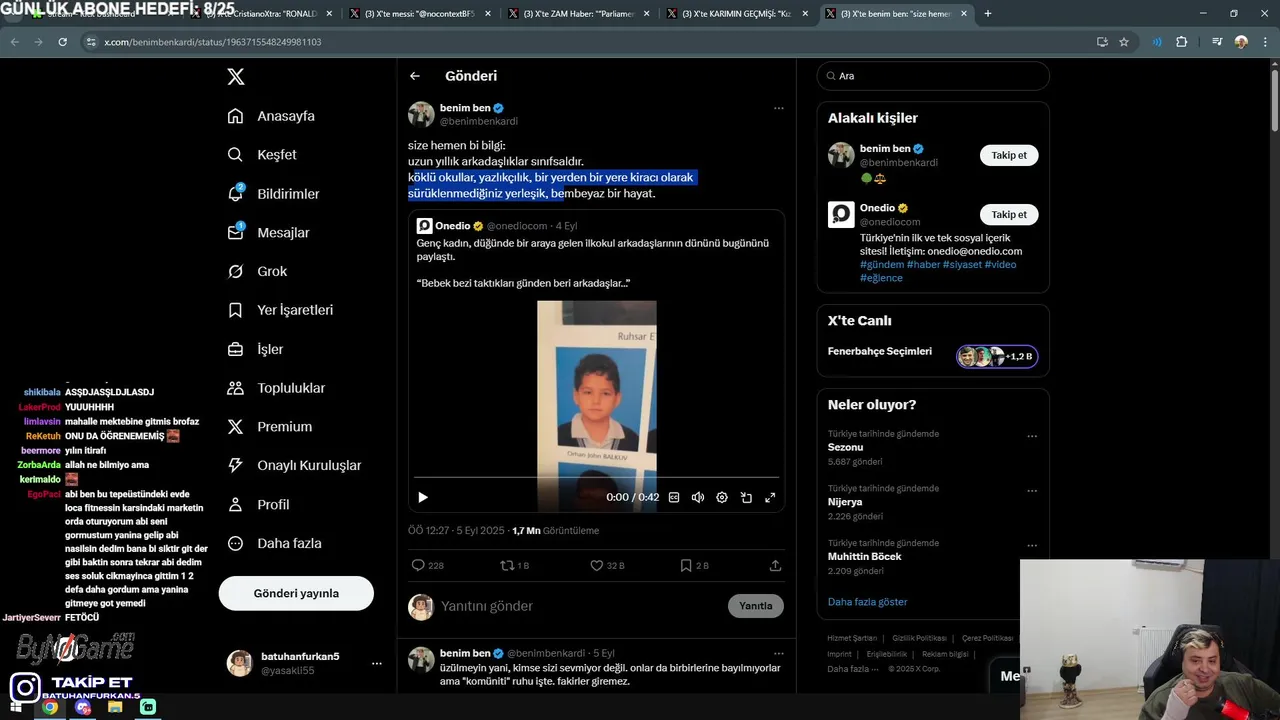The height and width of the screenshot is (720, 1280).
Task: Open Fenerbahçe Seçimleri live space
Action: click(x=933, y=356)
